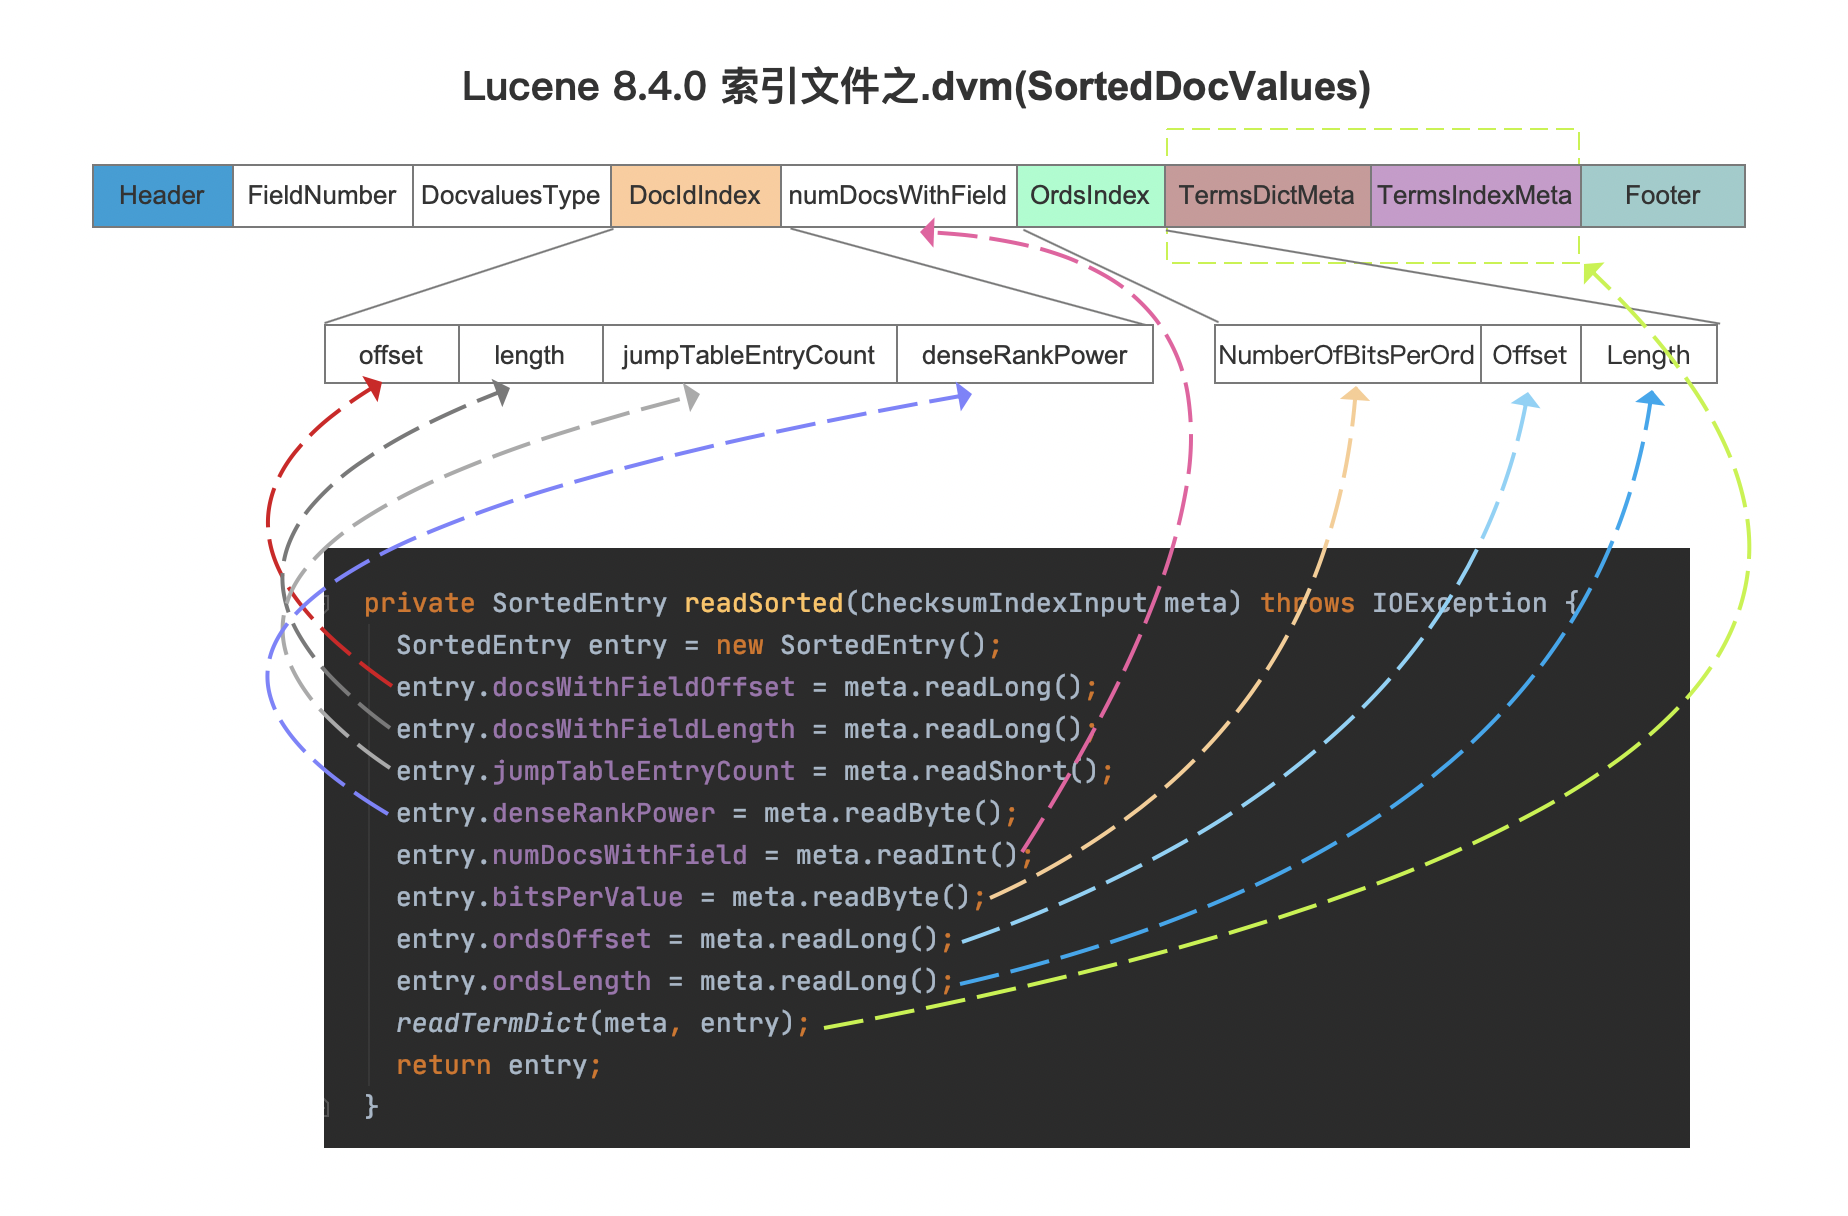The width and height of the screenshot is (1848, 1216).
Task: Click the TermsDictMeta block
Action: pyautogui.click(x=1267, y=196)
